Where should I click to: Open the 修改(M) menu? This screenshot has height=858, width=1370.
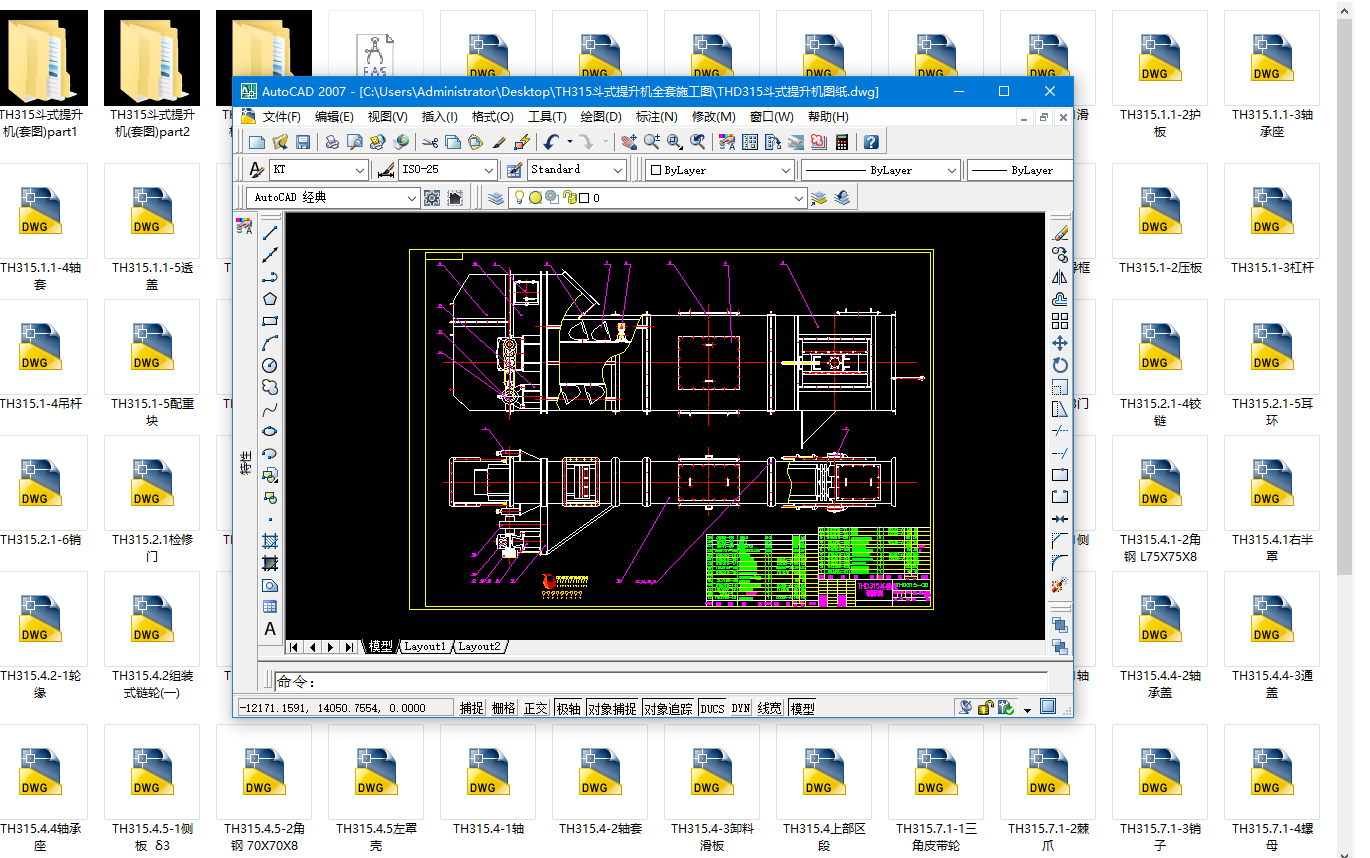[714, 117]
